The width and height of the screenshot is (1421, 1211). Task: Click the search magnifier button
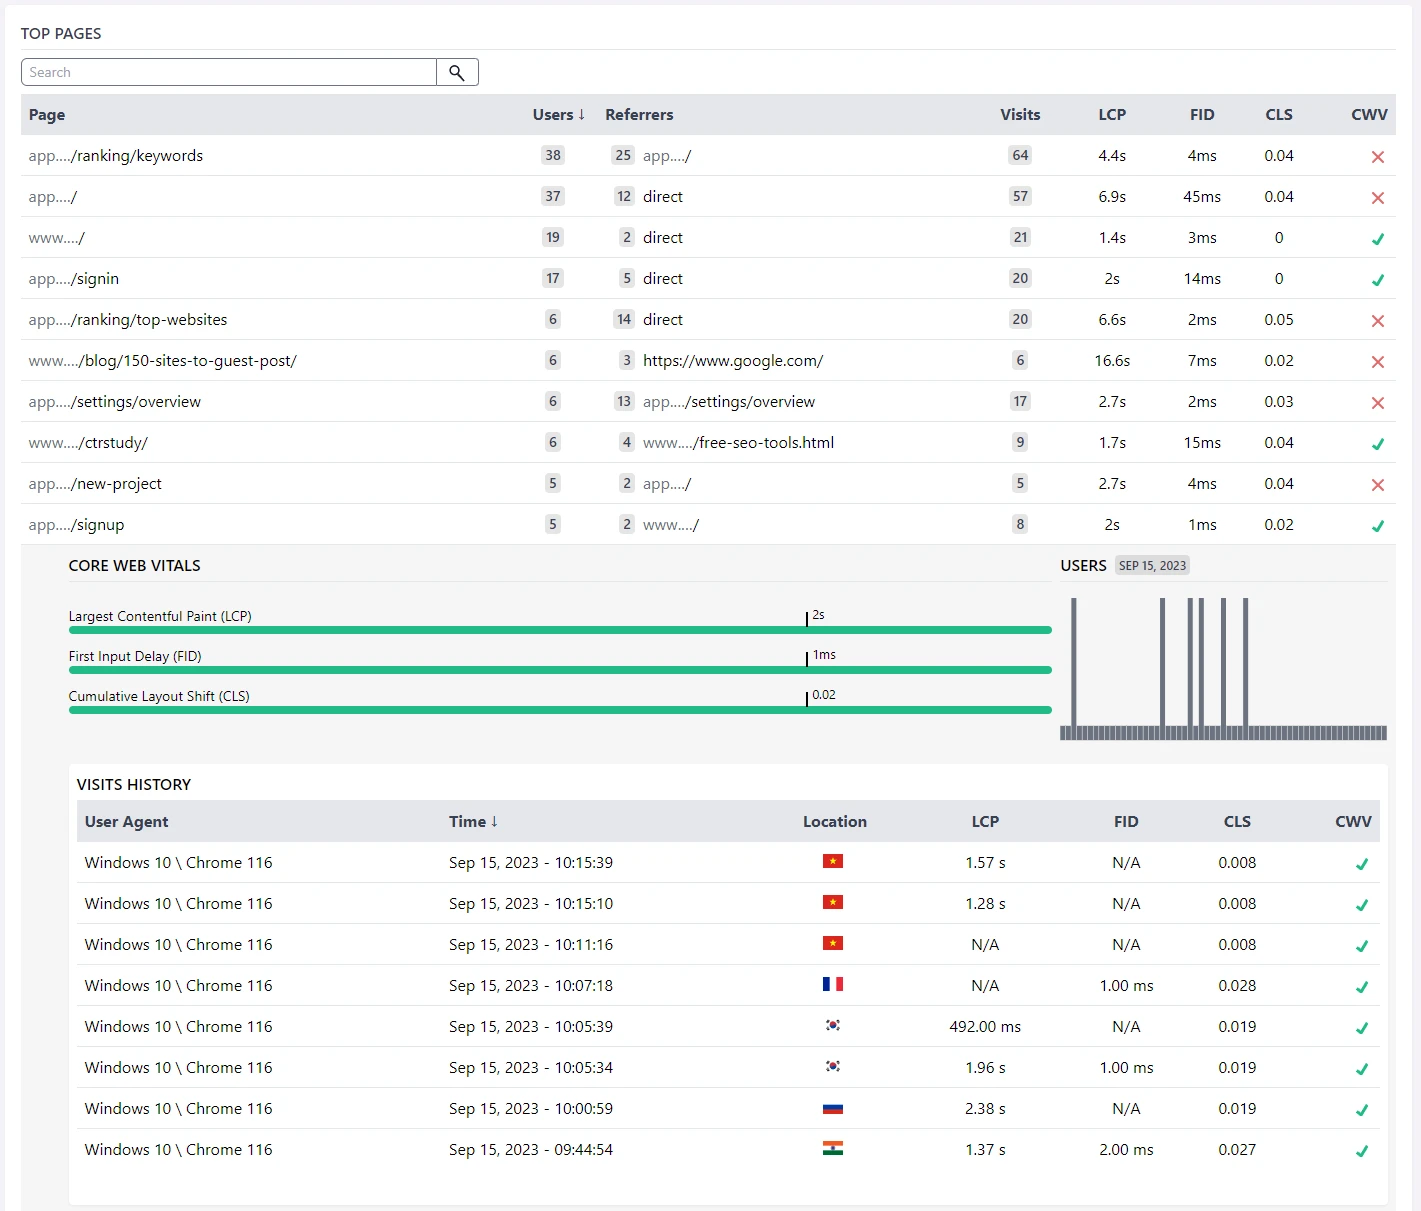(x=457, y=72)
